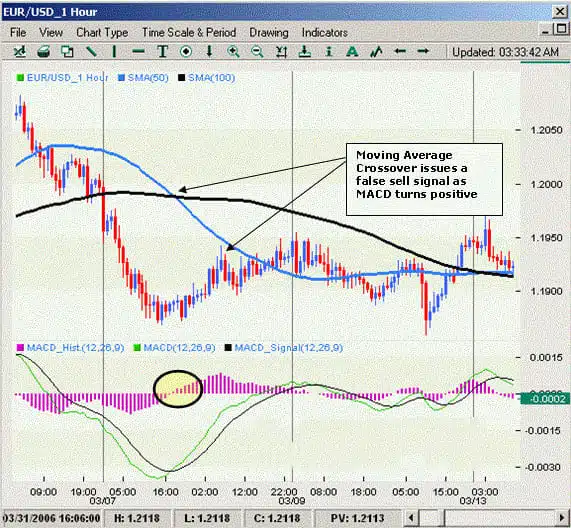This screenshot has height=528, width=571.
Task: Click the green letter A toolbar icon
Action: coord(352,51)
